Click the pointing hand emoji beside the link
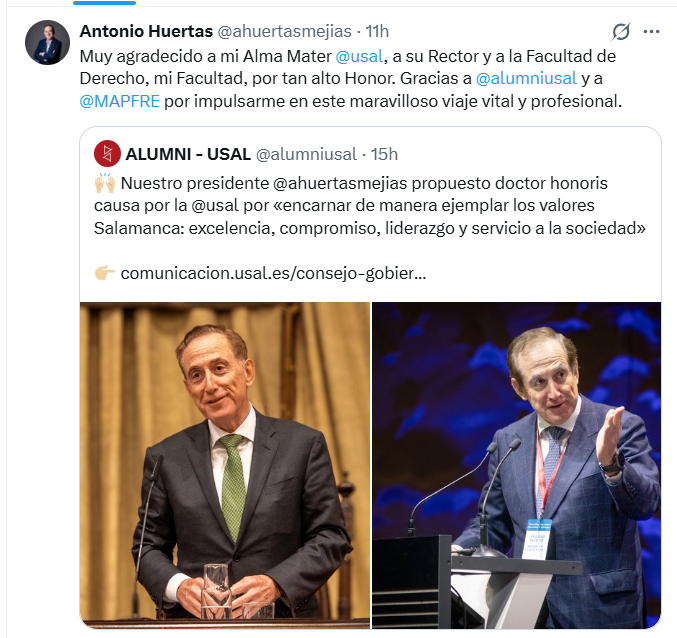 (x=104, y=273)
